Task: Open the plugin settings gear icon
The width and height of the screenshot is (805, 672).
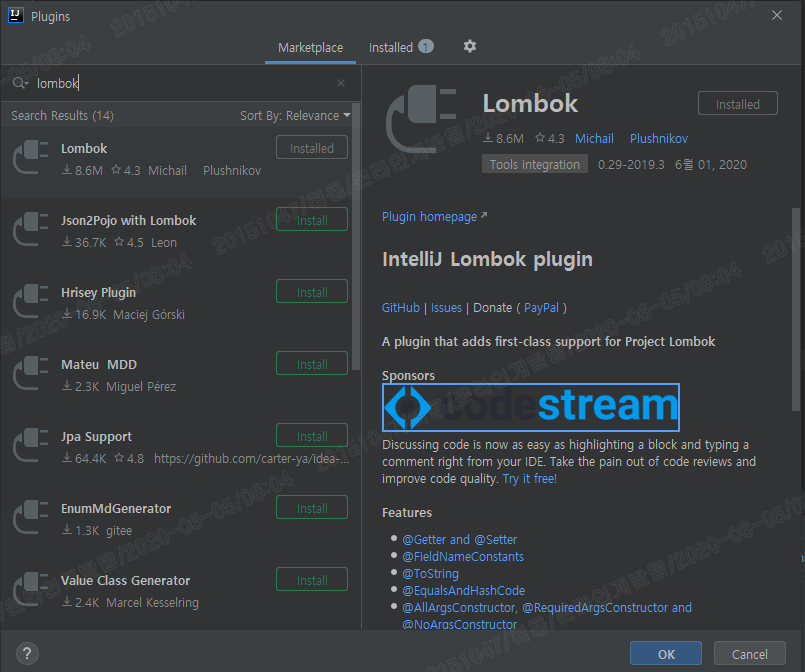Action: 470,47
